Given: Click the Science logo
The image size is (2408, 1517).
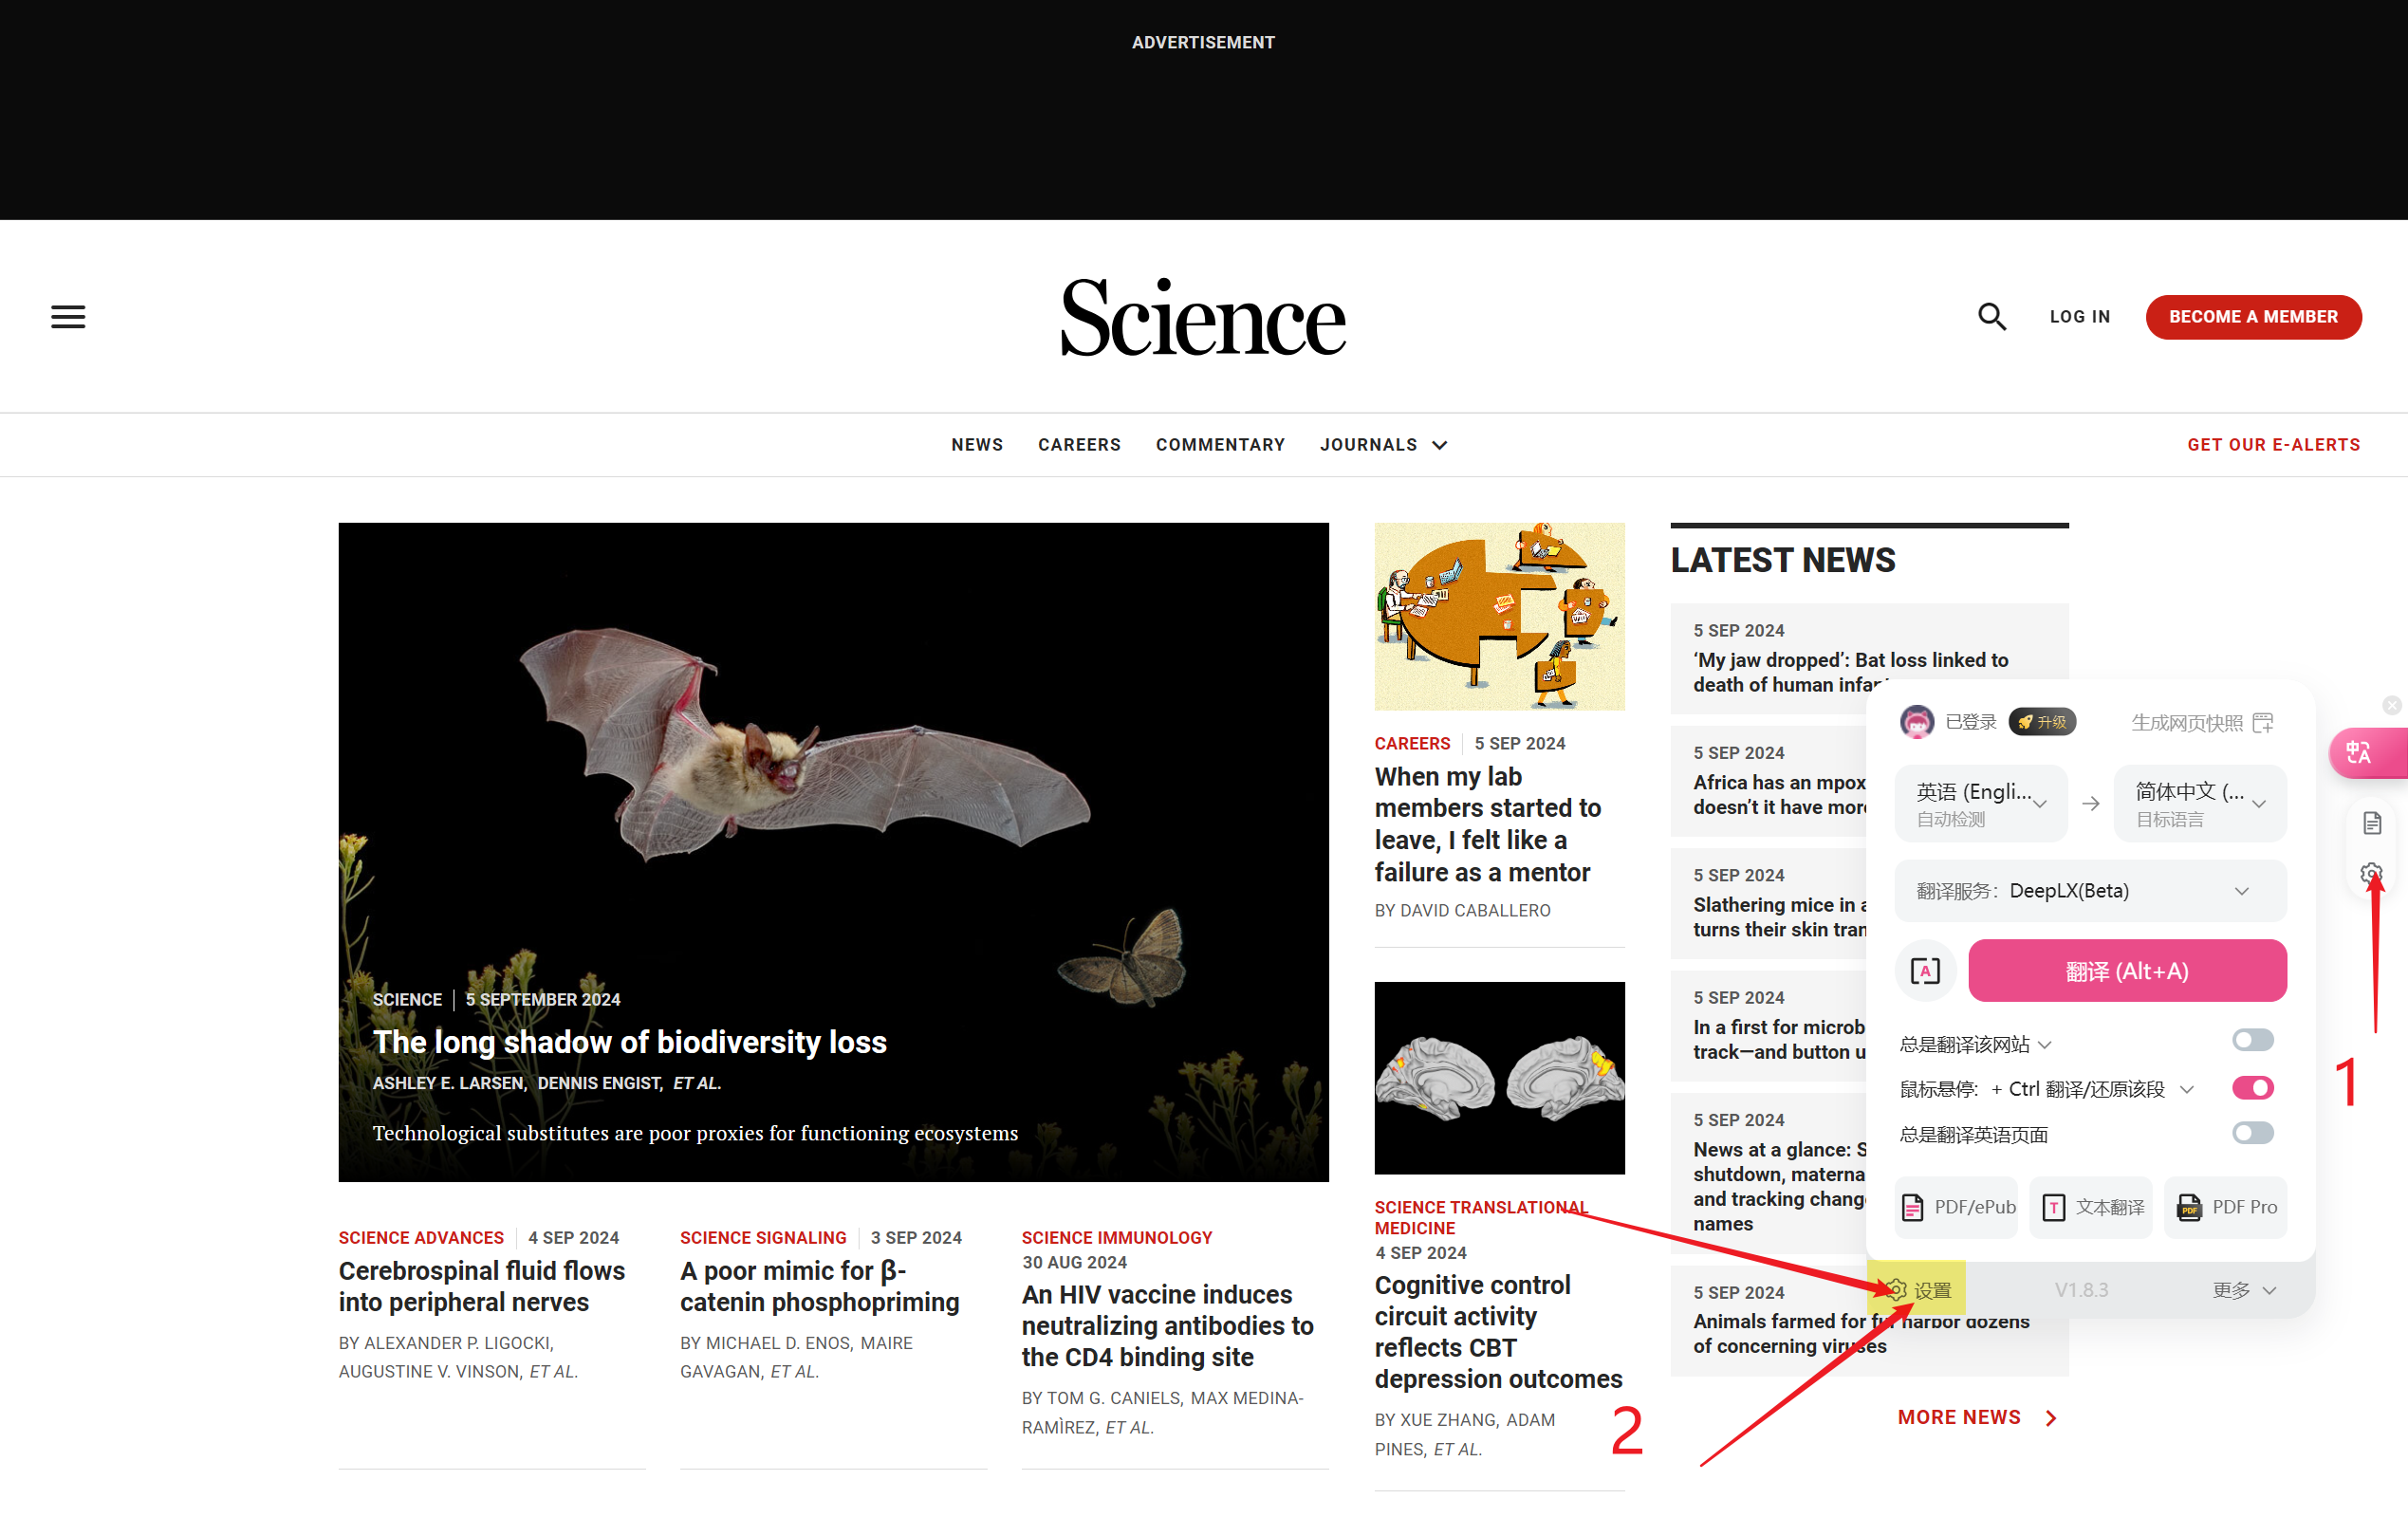Looking at the screenshot, I should tap(1203, 317).
